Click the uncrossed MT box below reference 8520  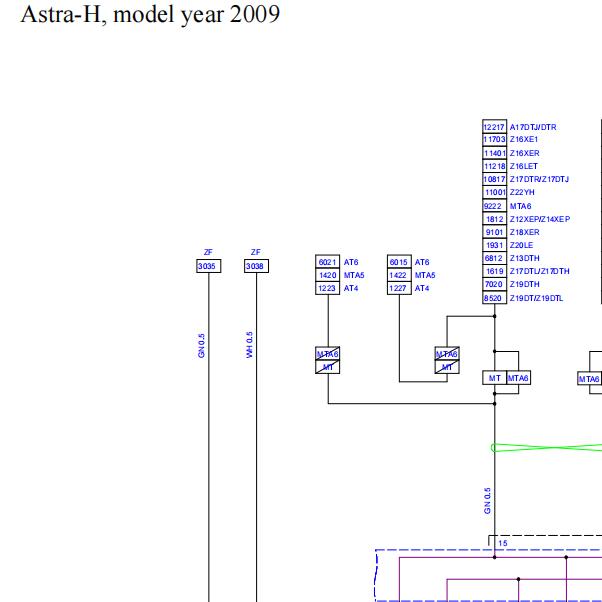[x=494, y=378]
